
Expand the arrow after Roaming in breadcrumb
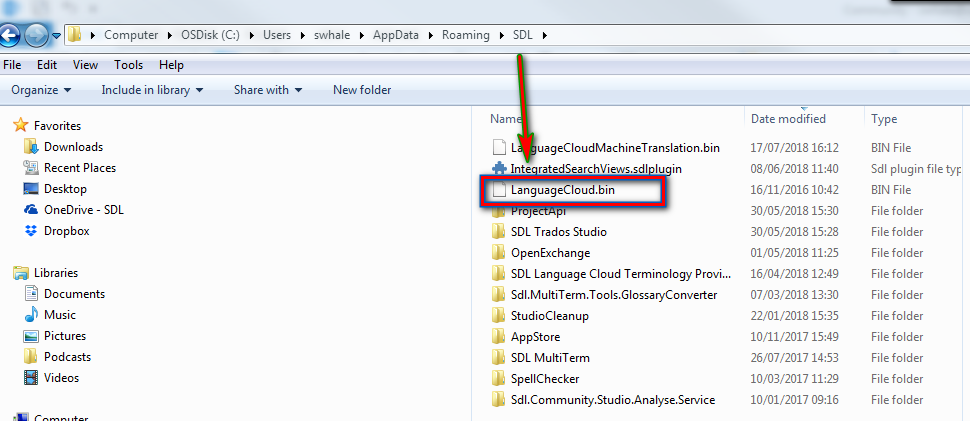point(500,35)
